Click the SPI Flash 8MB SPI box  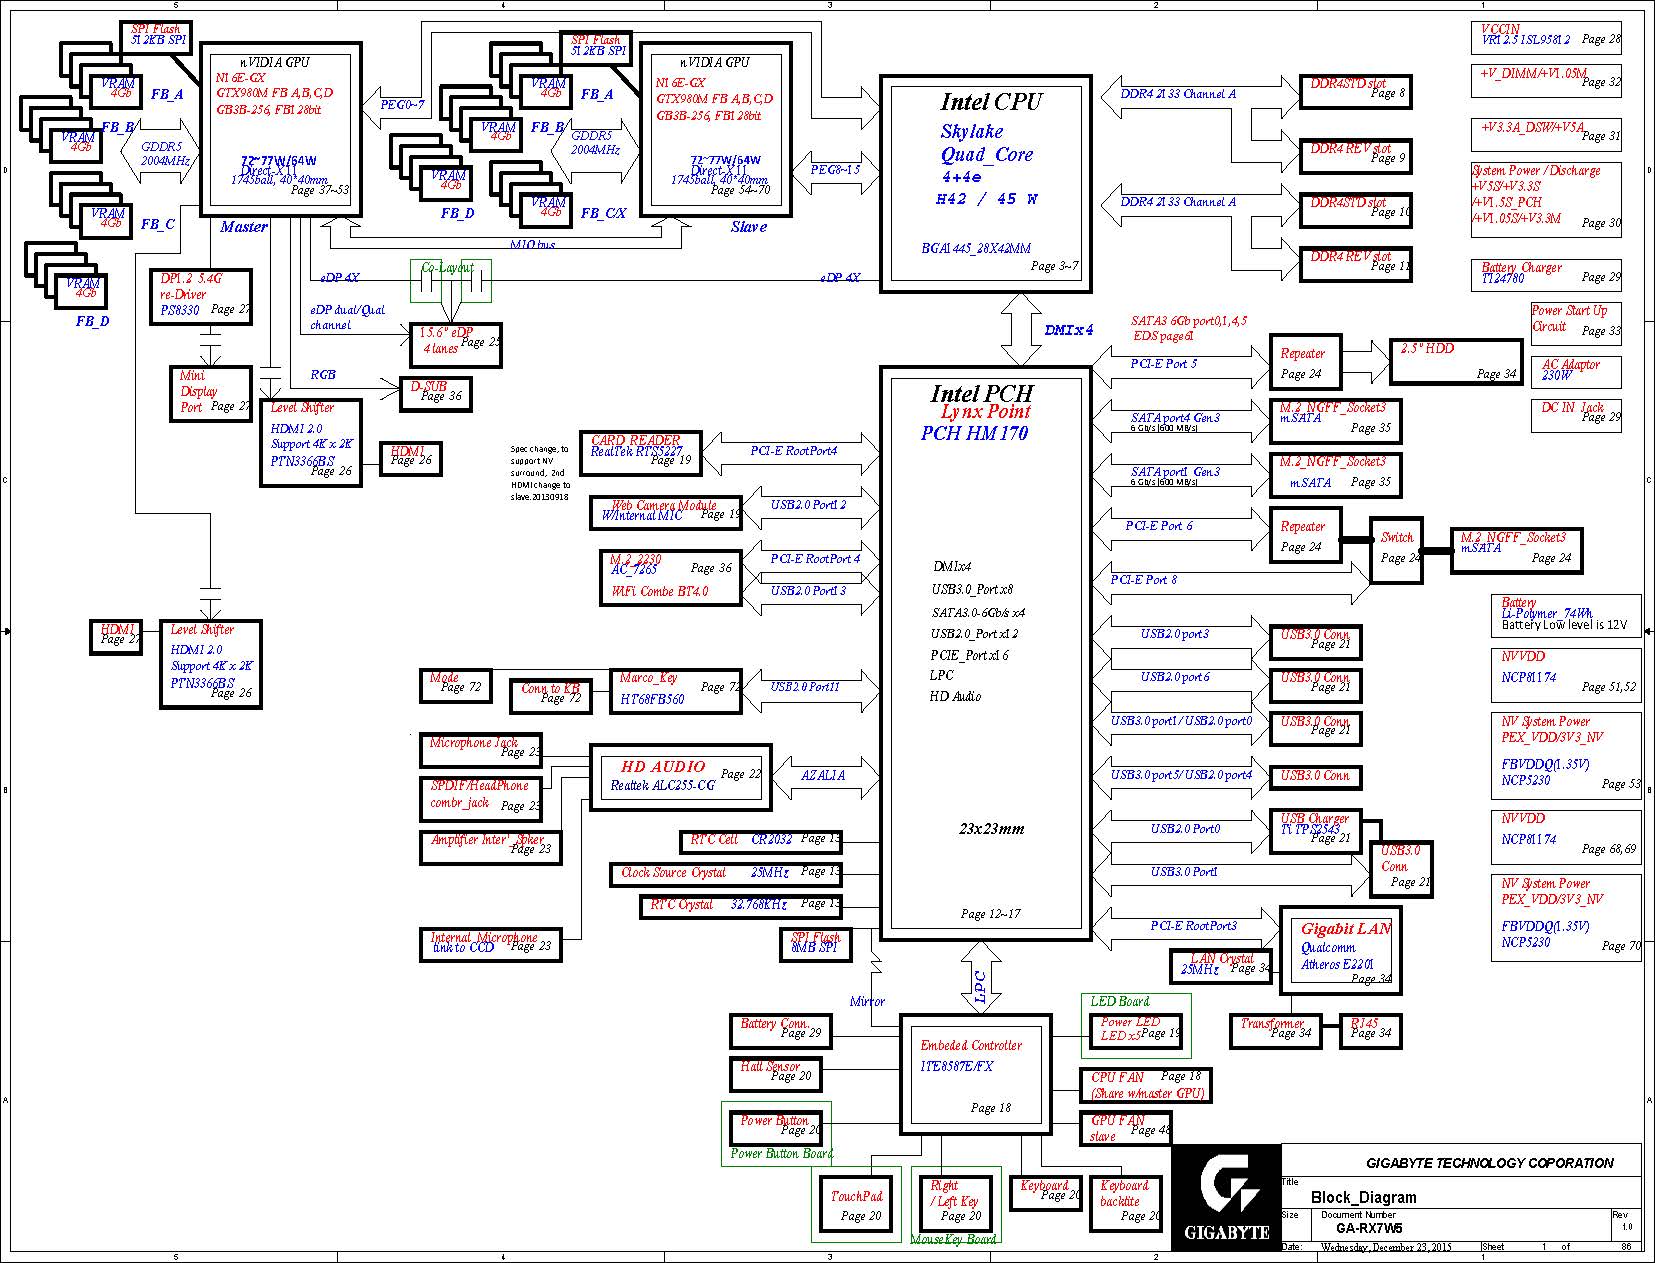[816, 944]
